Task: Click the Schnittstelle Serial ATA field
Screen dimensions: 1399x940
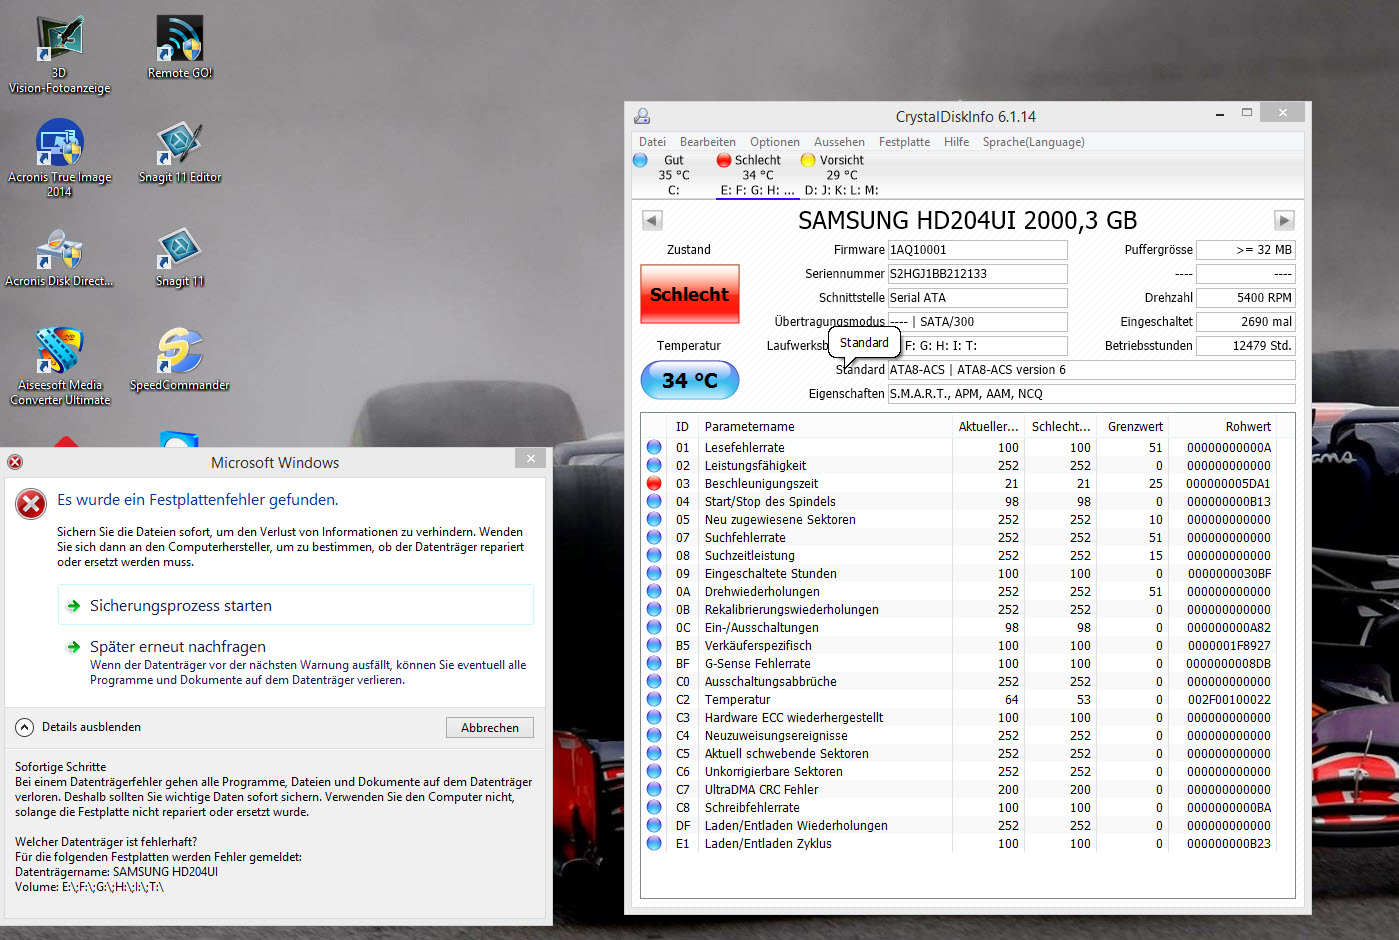Action: (x=977, y=298)
